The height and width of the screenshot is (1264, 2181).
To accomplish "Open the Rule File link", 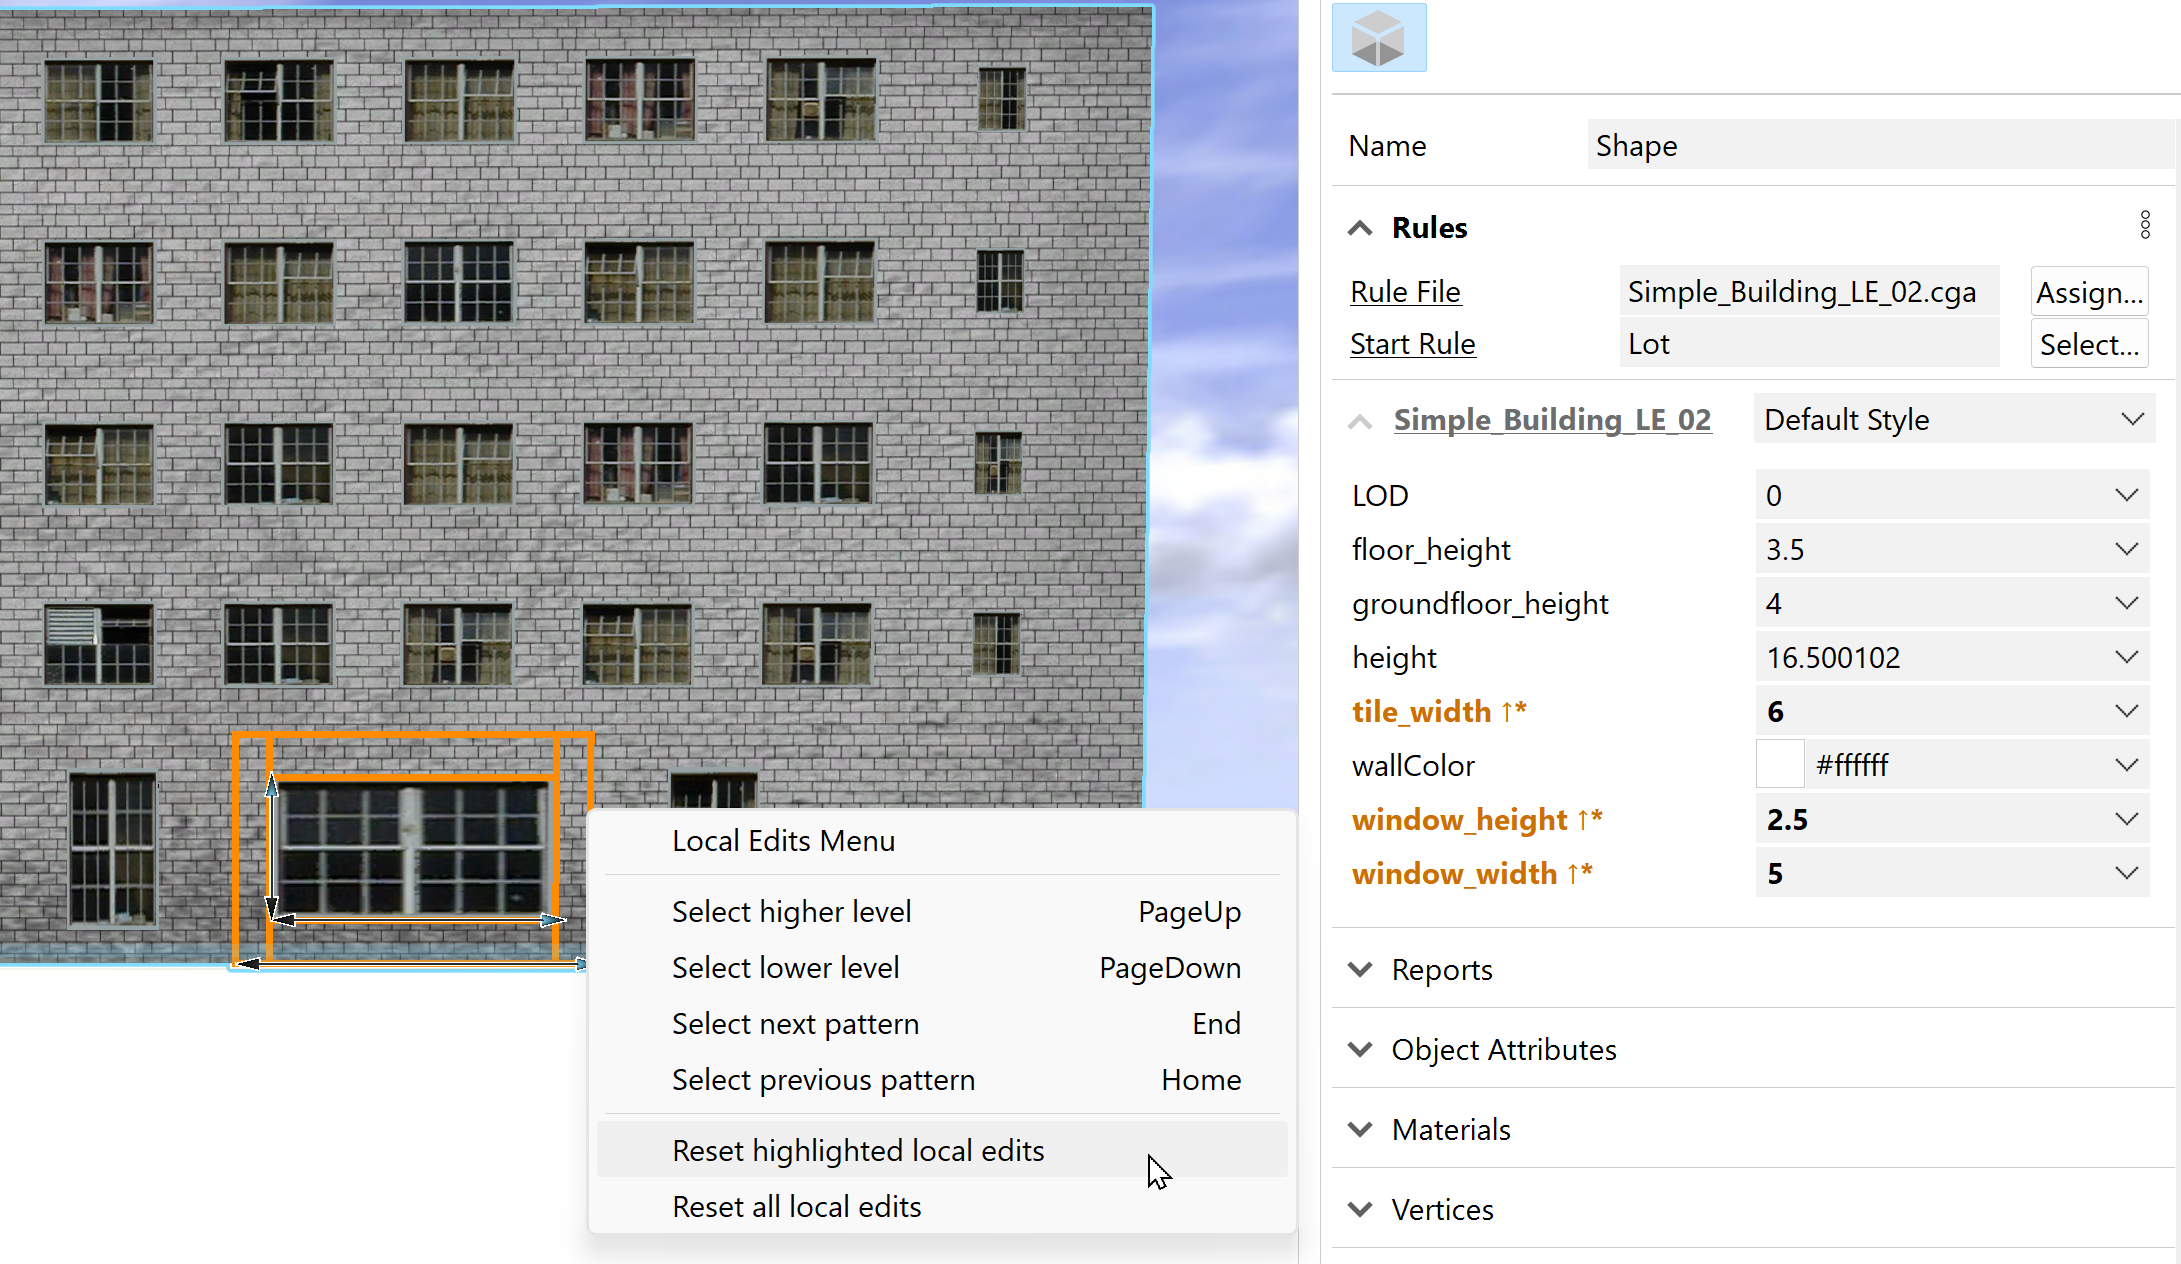I will [x=1405, y=292].
